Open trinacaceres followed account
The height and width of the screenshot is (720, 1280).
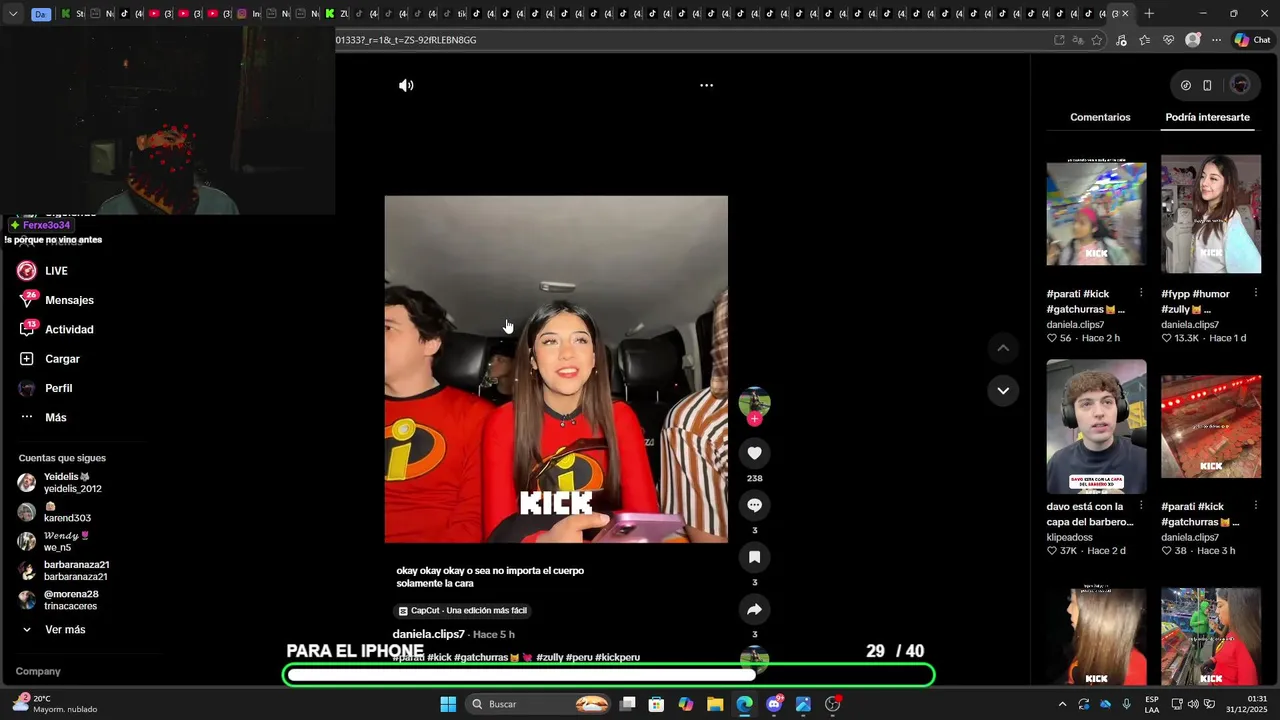click(58, 600)
